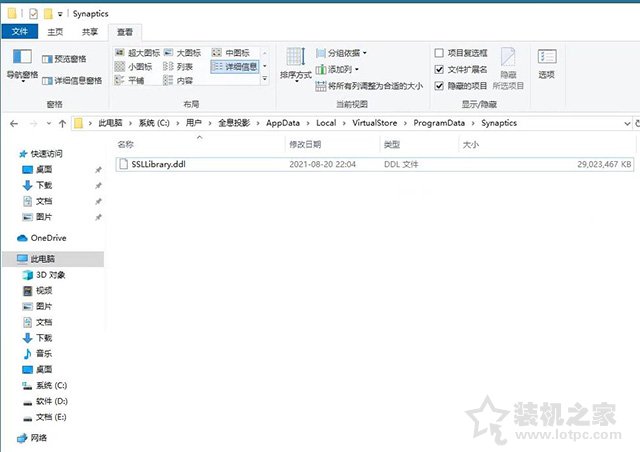Image resolution: width=640 pixels, height=452 pixels.
Task: Click the new folder title bar icon
Action: (x=48, y=14)
